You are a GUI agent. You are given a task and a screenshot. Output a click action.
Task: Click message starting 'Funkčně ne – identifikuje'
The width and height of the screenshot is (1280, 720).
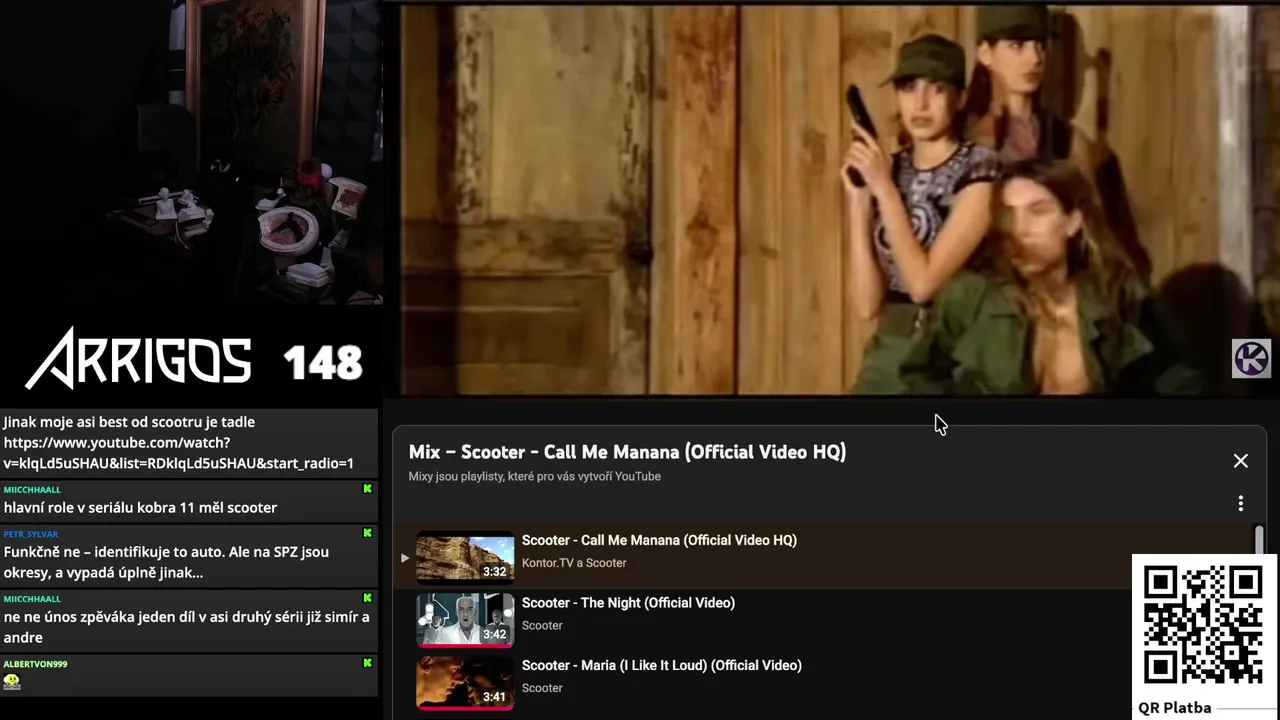[166, 562]
